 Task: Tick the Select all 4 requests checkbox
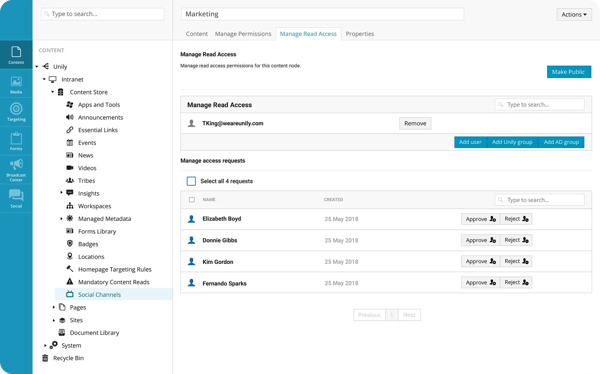coord(191,181)
